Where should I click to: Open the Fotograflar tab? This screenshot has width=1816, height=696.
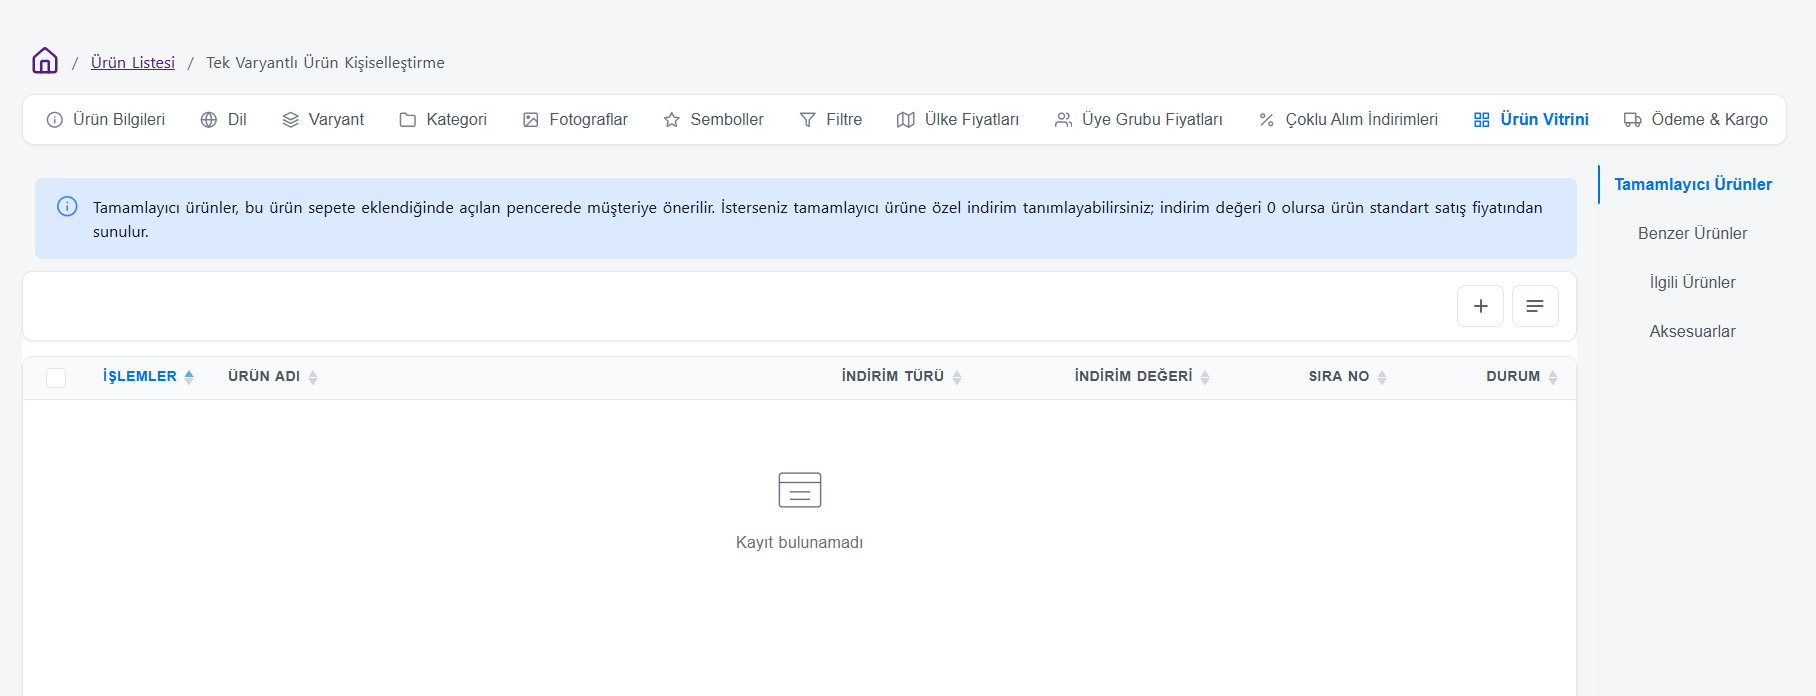point(575,120)
